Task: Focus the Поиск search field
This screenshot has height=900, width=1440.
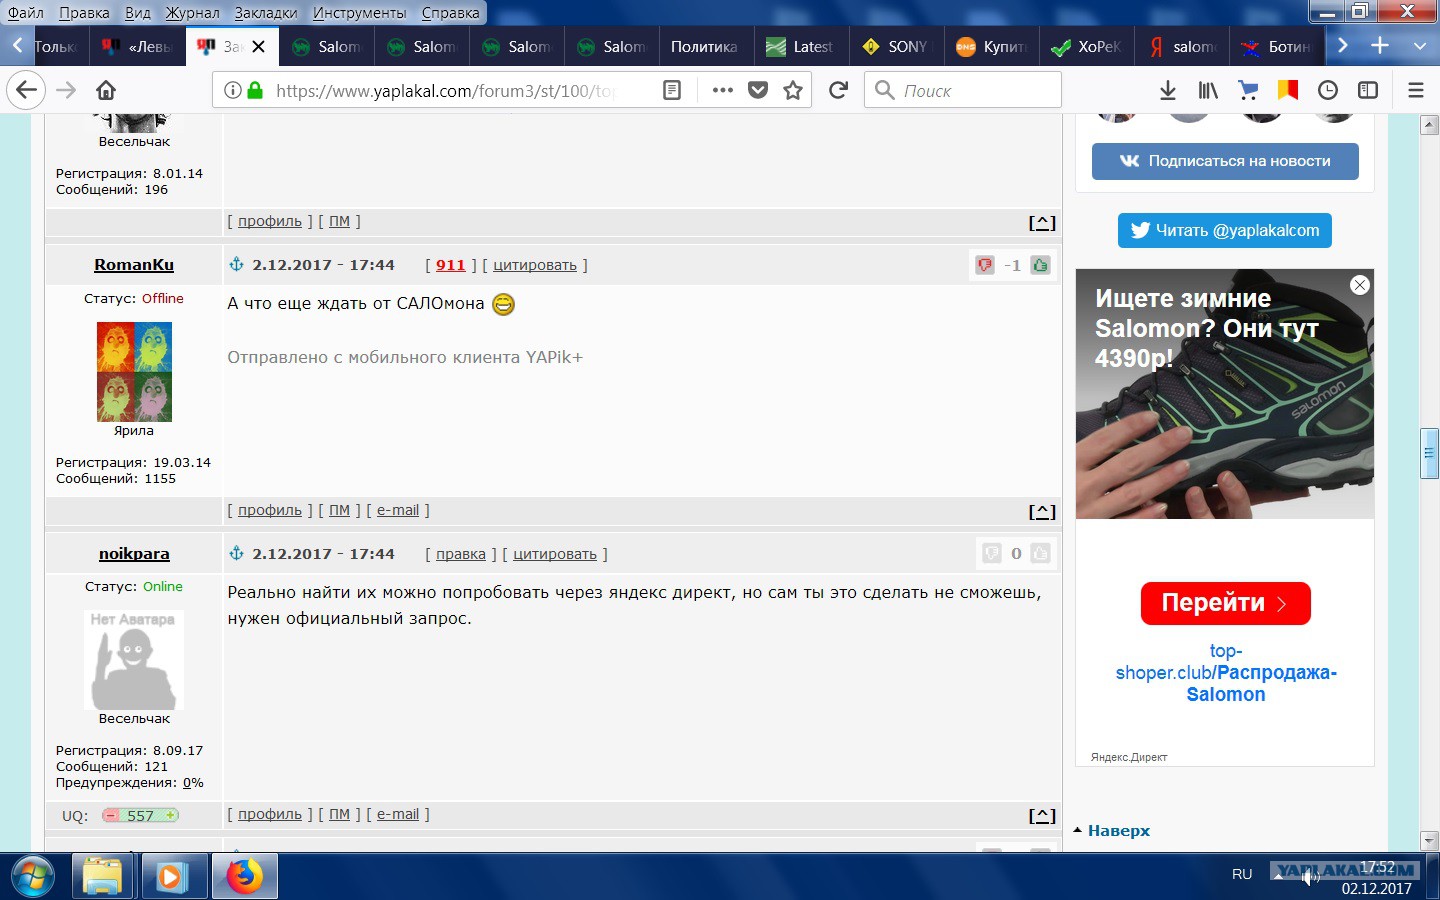Action: point(962,90)
